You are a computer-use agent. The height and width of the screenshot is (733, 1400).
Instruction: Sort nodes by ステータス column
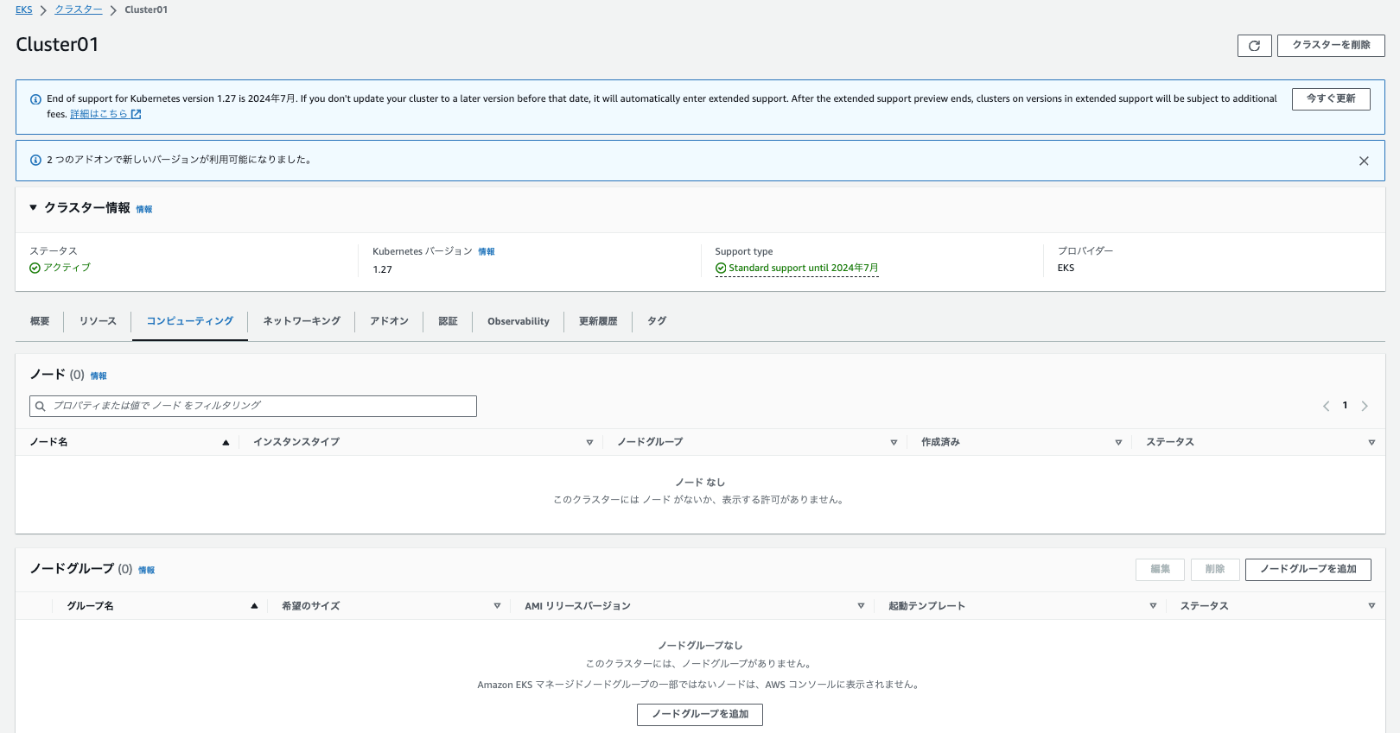(1372, 442)
